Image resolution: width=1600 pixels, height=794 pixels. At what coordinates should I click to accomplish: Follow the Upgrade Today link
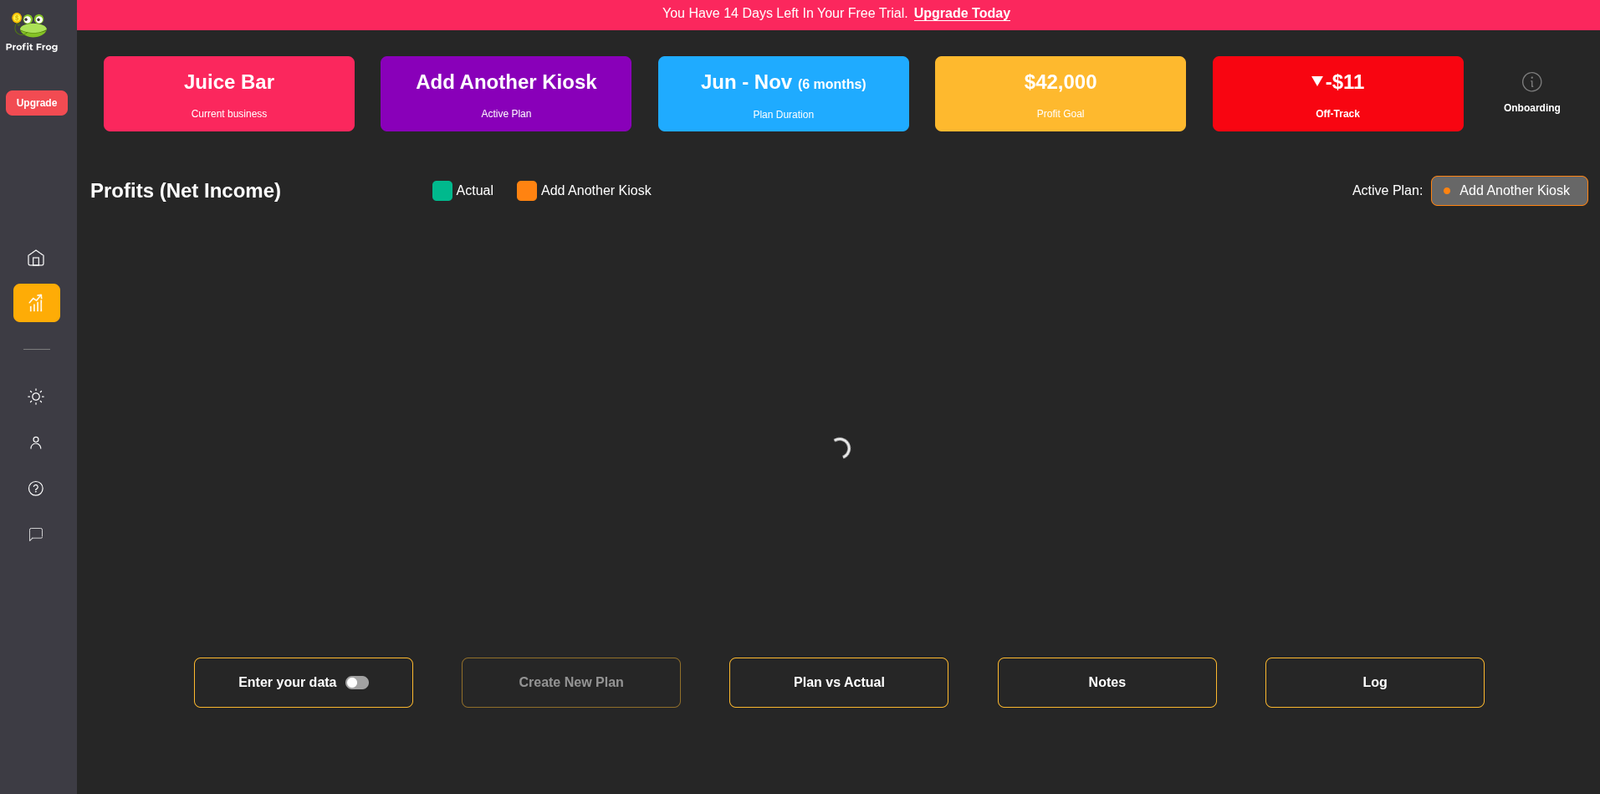tap(961, 14)
